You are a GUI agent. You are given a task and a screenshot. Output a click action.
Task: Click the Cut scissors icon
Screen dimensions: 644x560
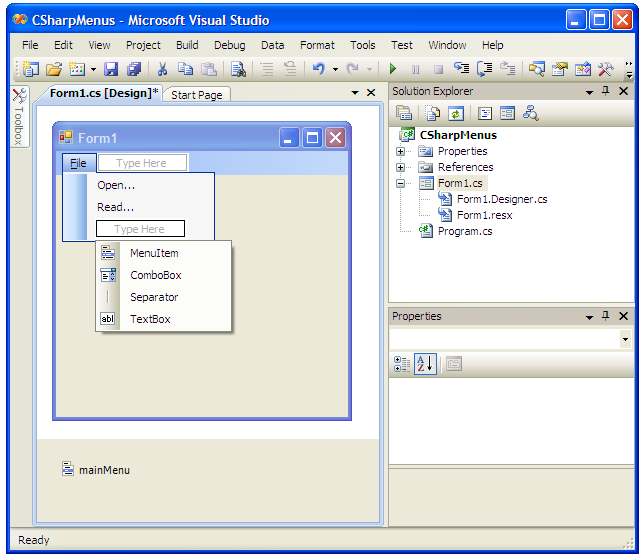pos(161,69)
